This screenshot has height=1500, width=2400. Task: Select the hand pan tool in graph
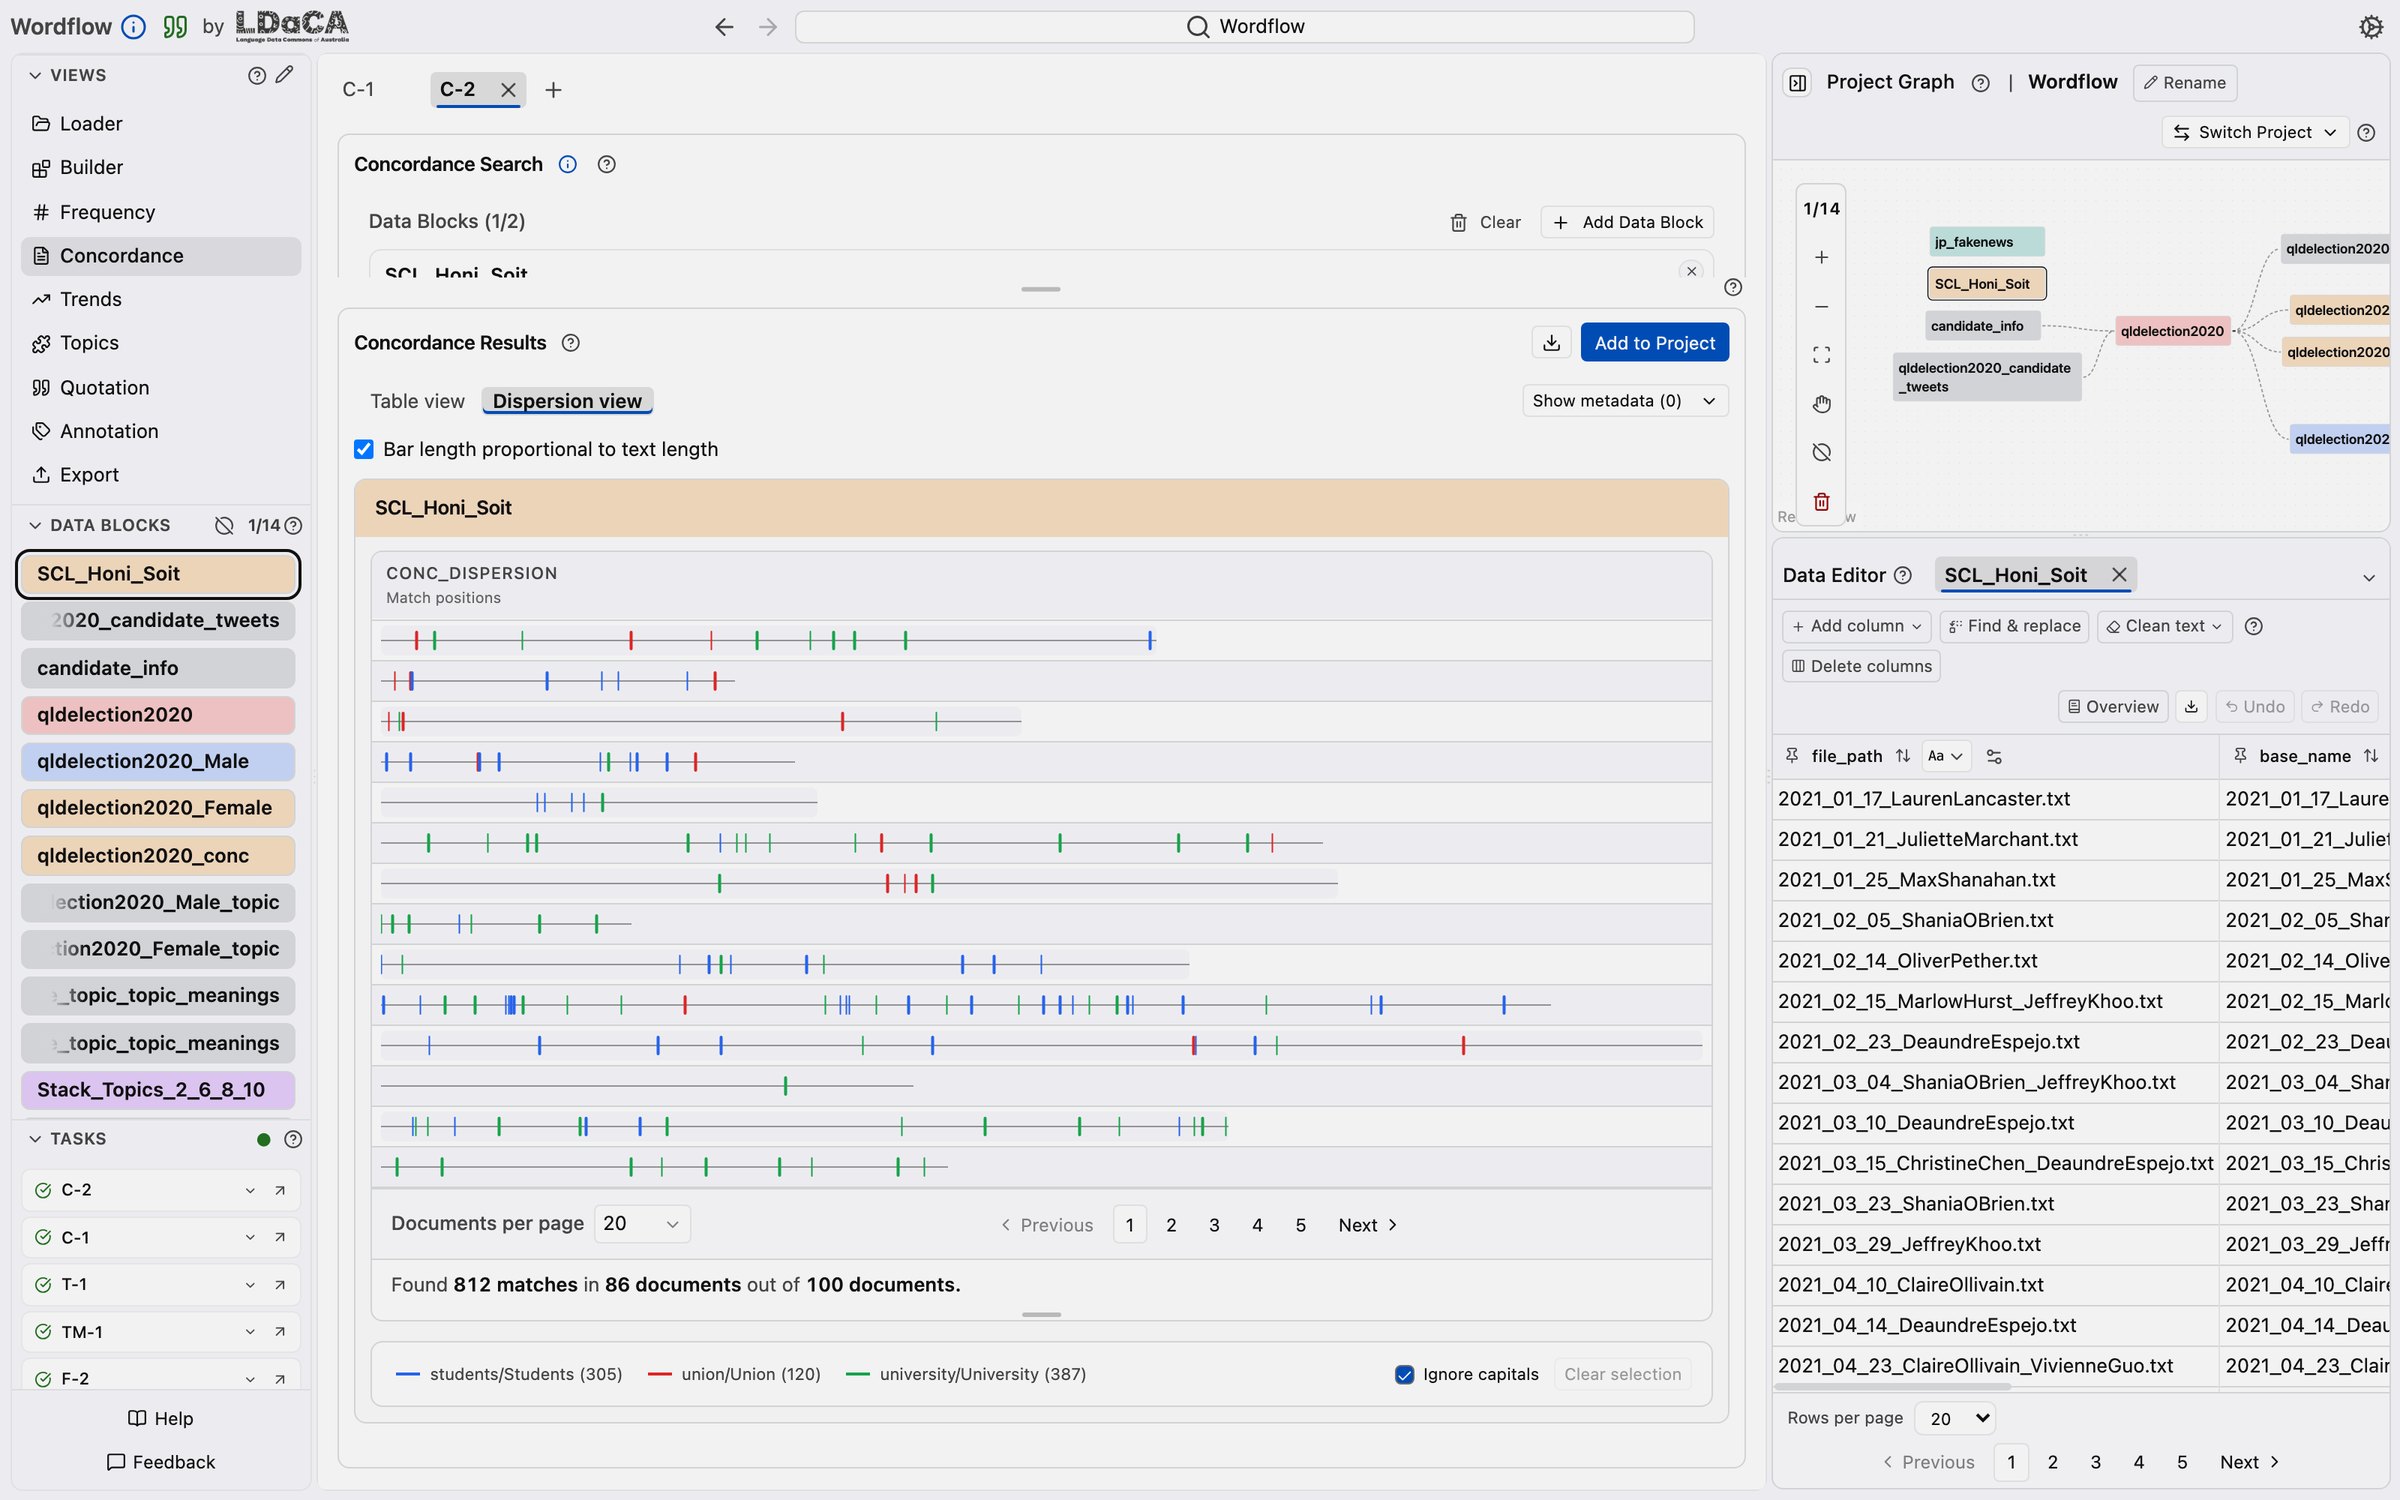click(x=1821, y=404)
